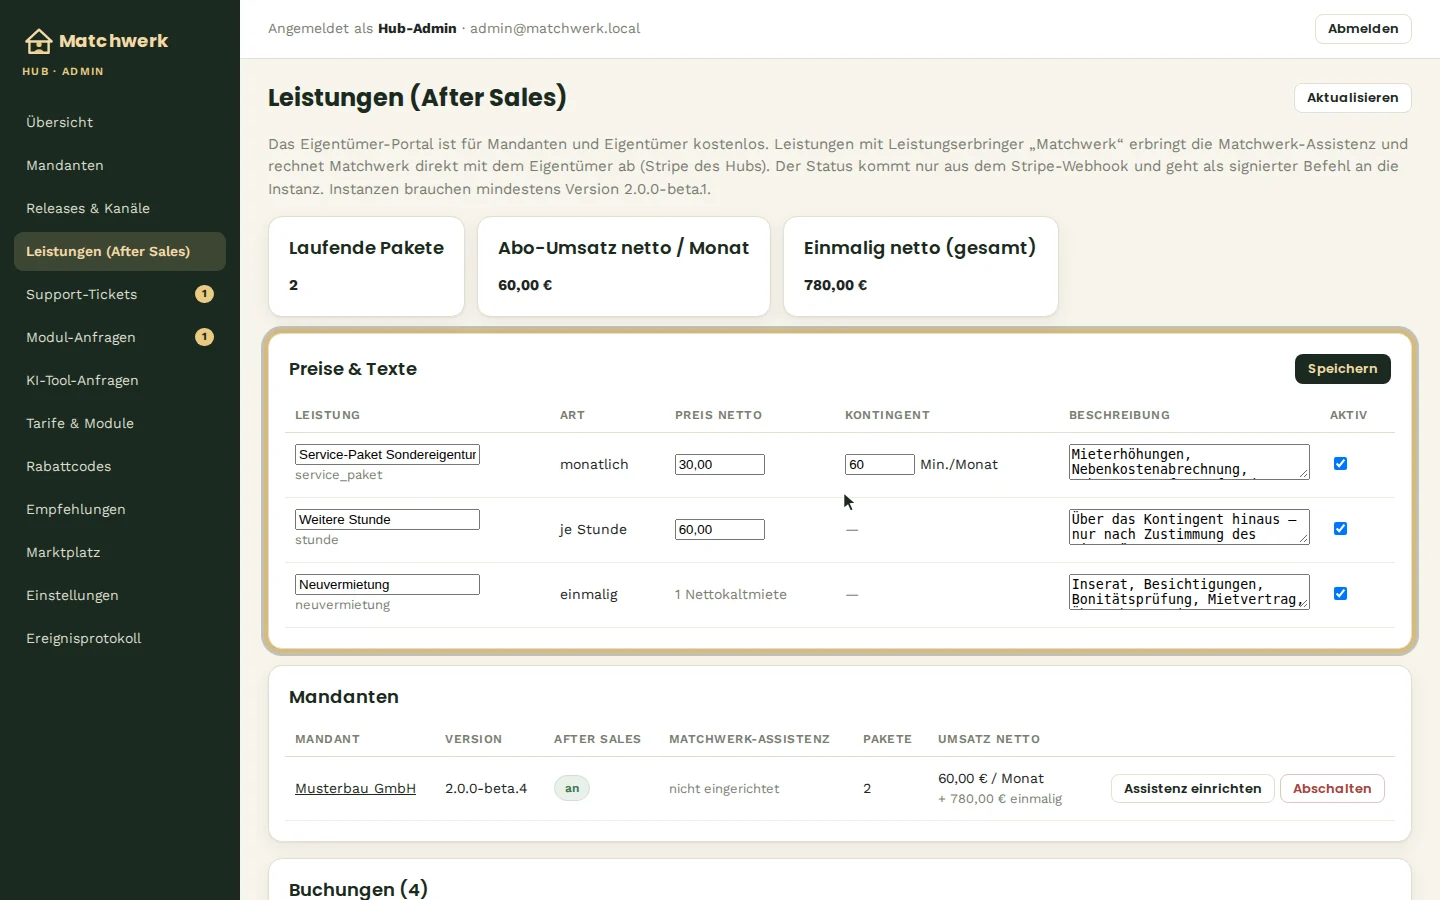Navigate to Marktplatz
Screen dimensions: 1440x900
[x=120, y=552]
